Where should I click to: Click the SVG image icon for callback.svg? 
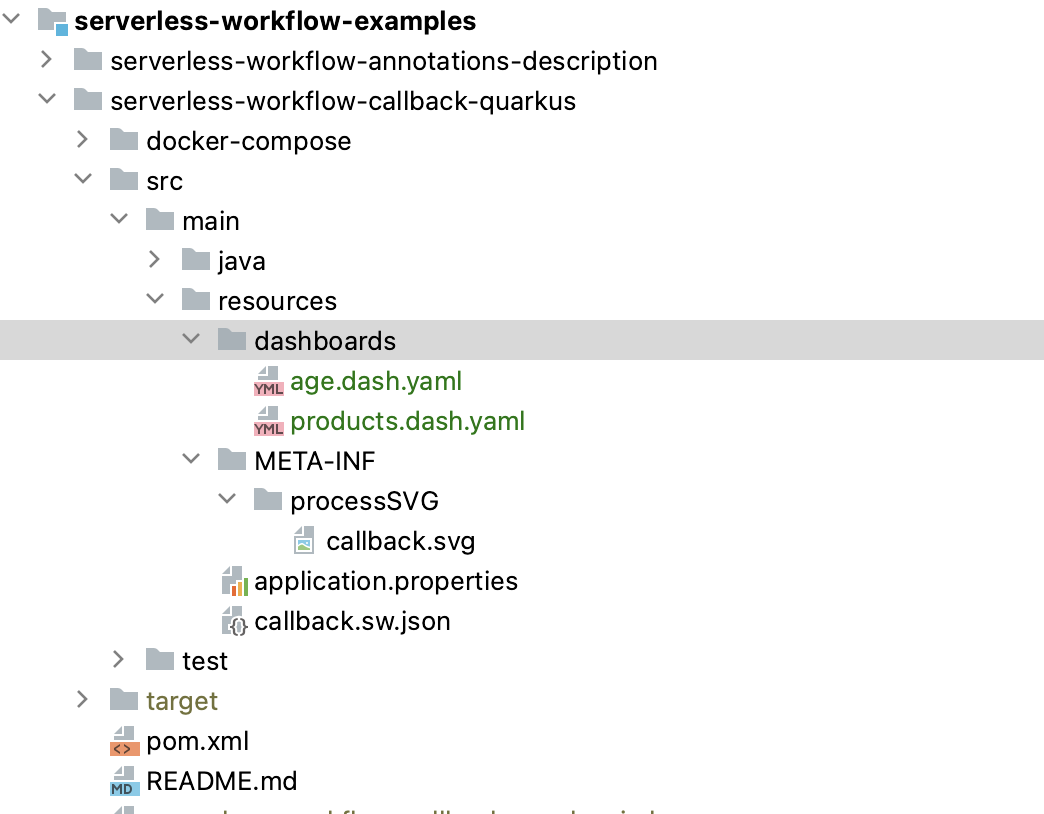coord(305,541)
